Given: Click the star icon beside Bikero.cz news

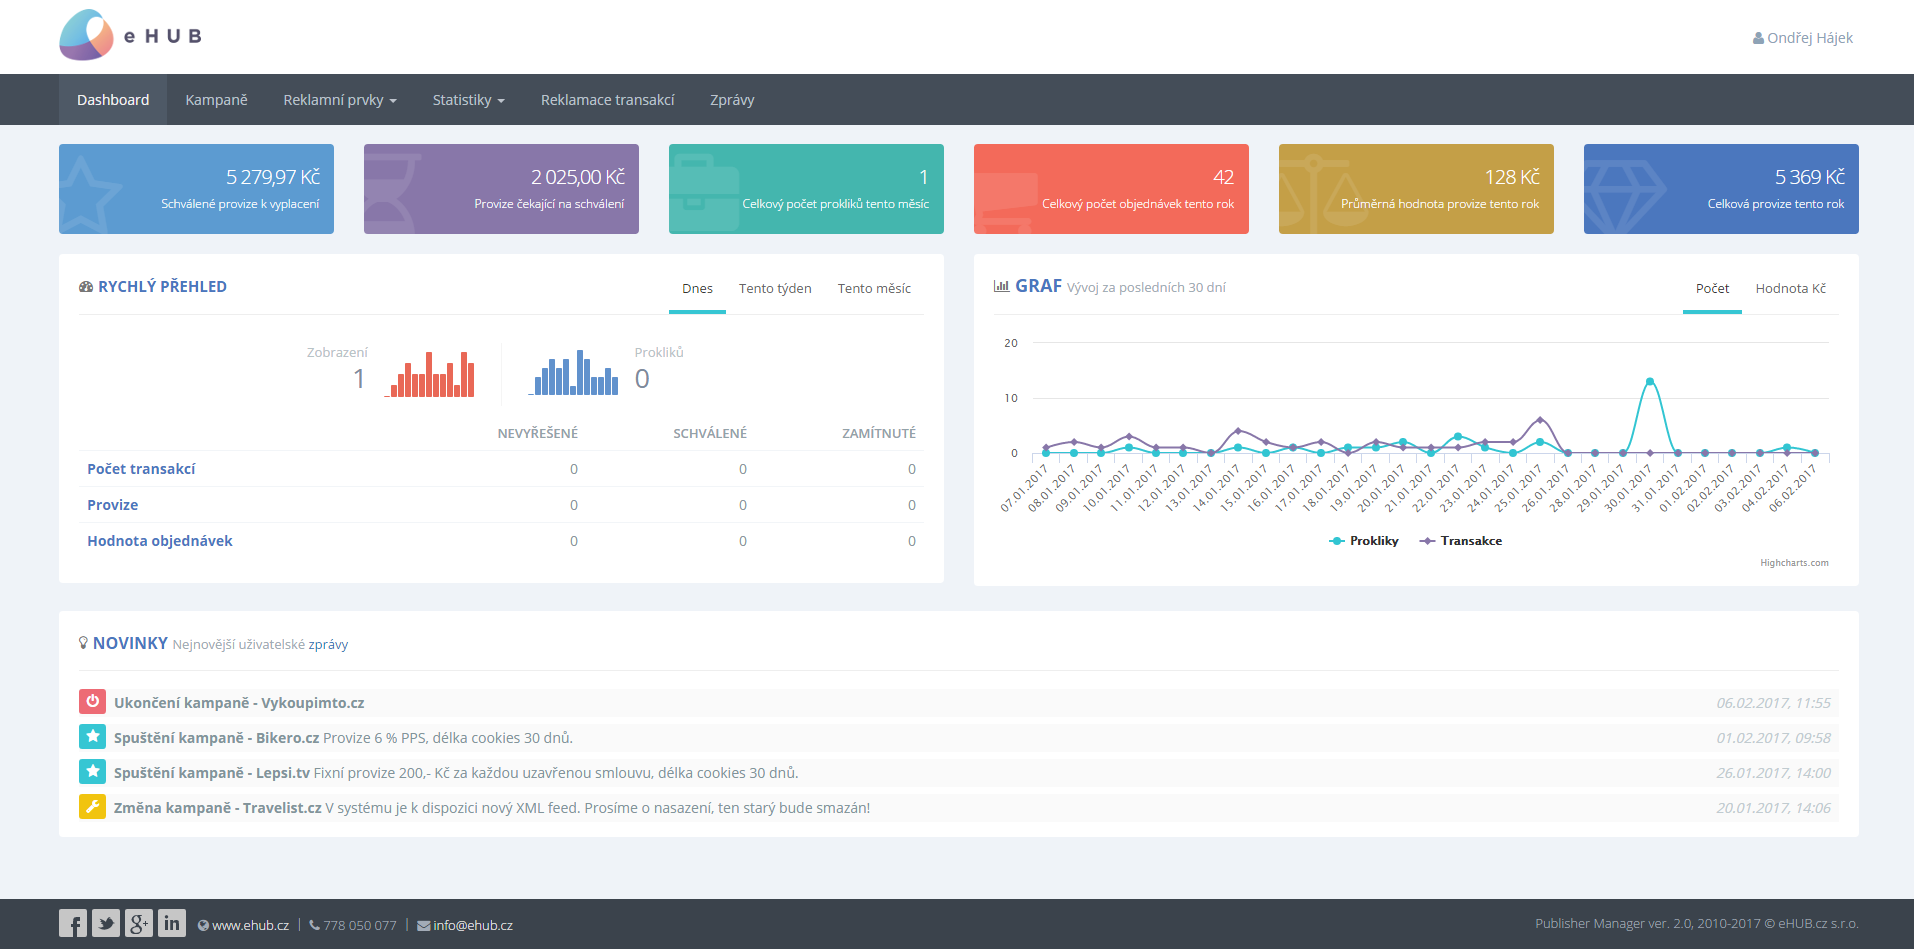Looking at the screenshot, I should tap(92, 737).
